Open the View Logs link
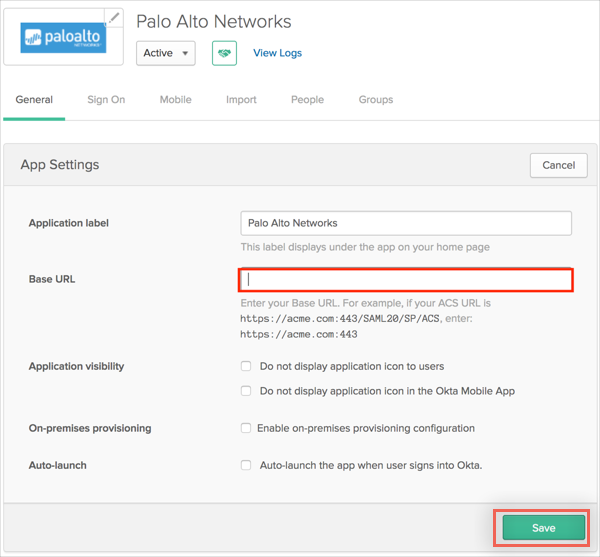The height and width of the screenshot is (557, 600). coord(277,53)
